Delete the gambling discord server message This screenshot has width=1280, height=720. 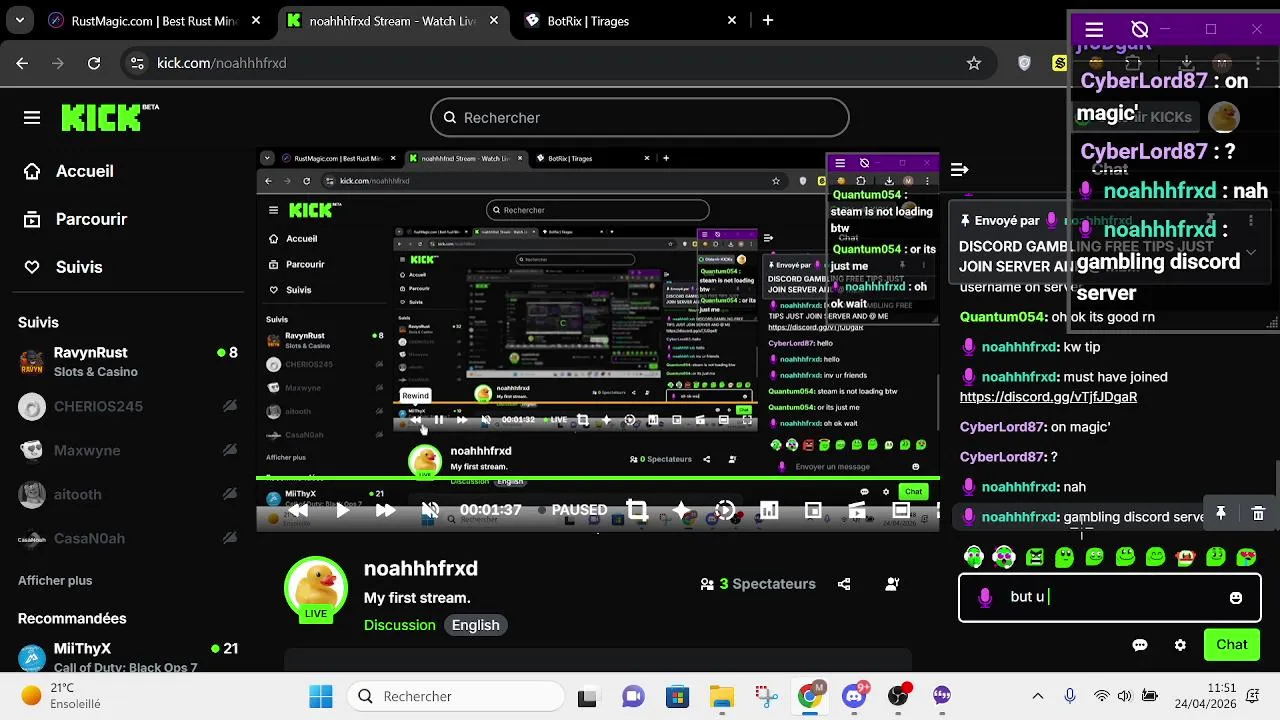(x=1258, y=513)
